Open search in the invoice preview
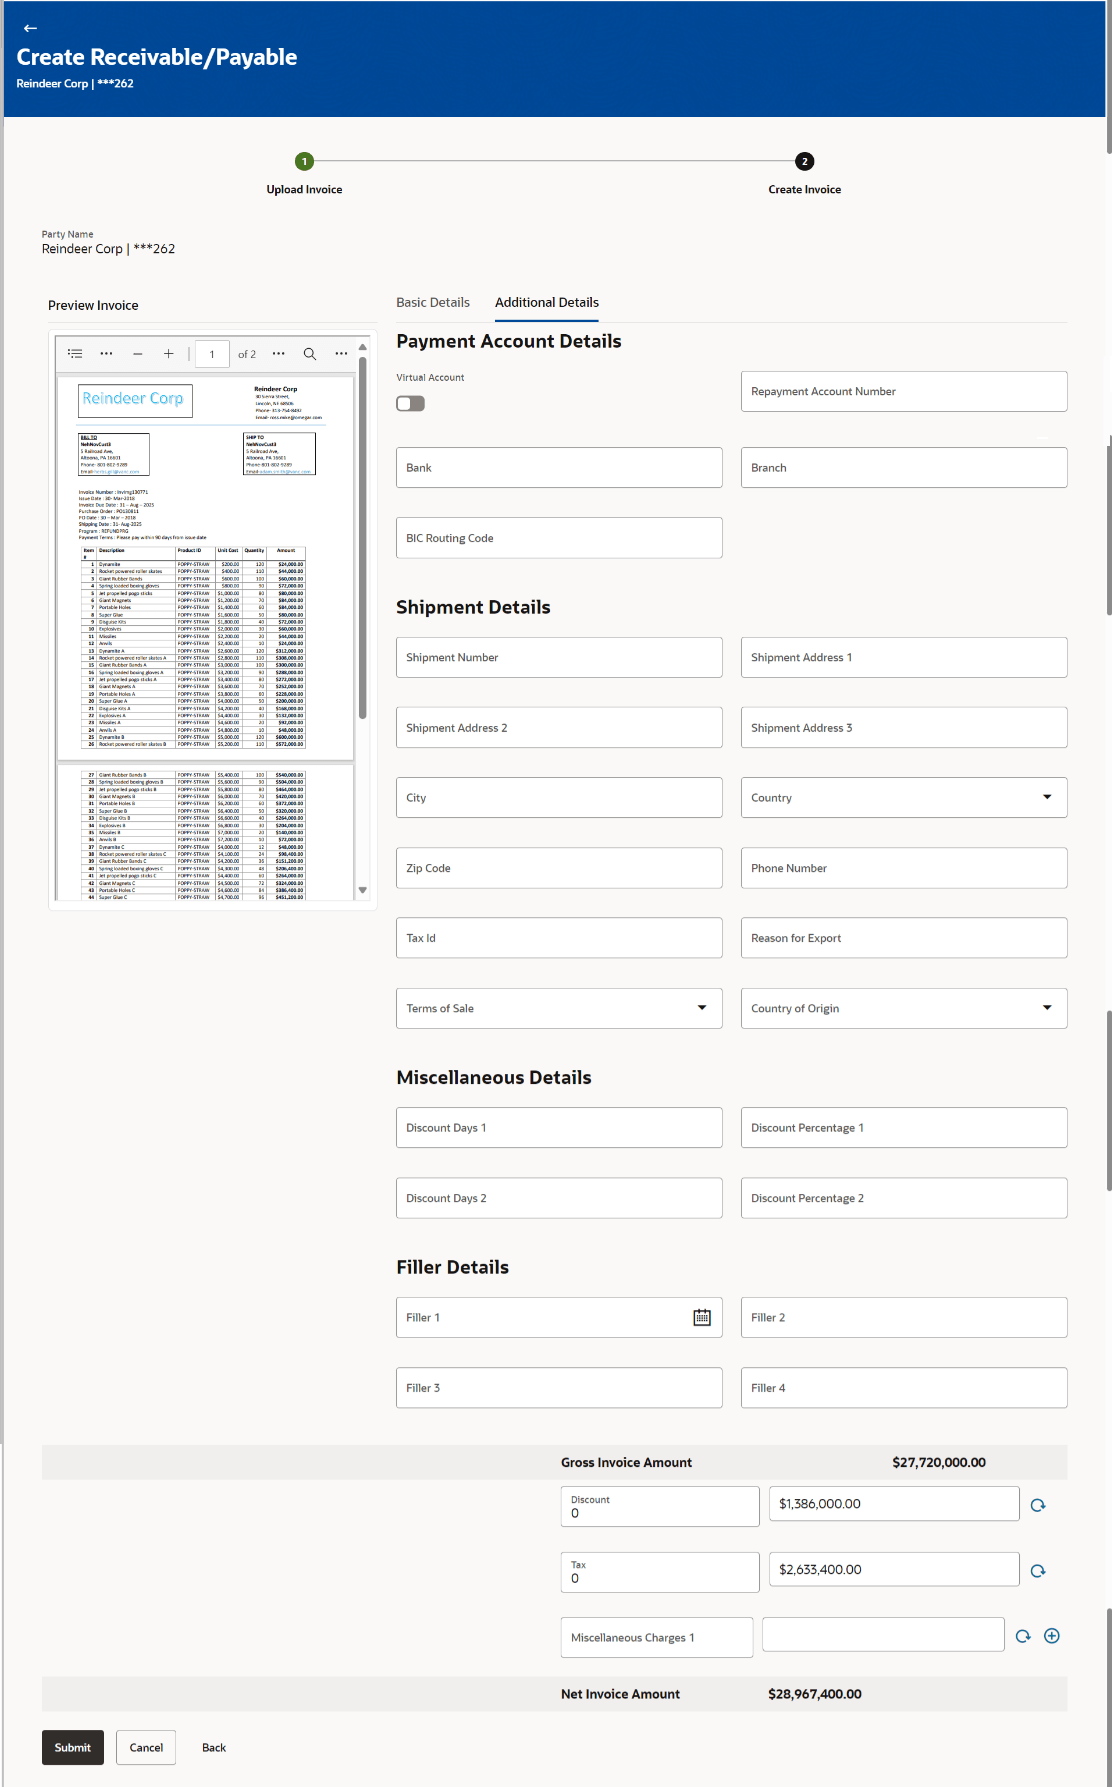Screen dimensions: 1112x1787 pyautogui.click(x=310, y=354)
